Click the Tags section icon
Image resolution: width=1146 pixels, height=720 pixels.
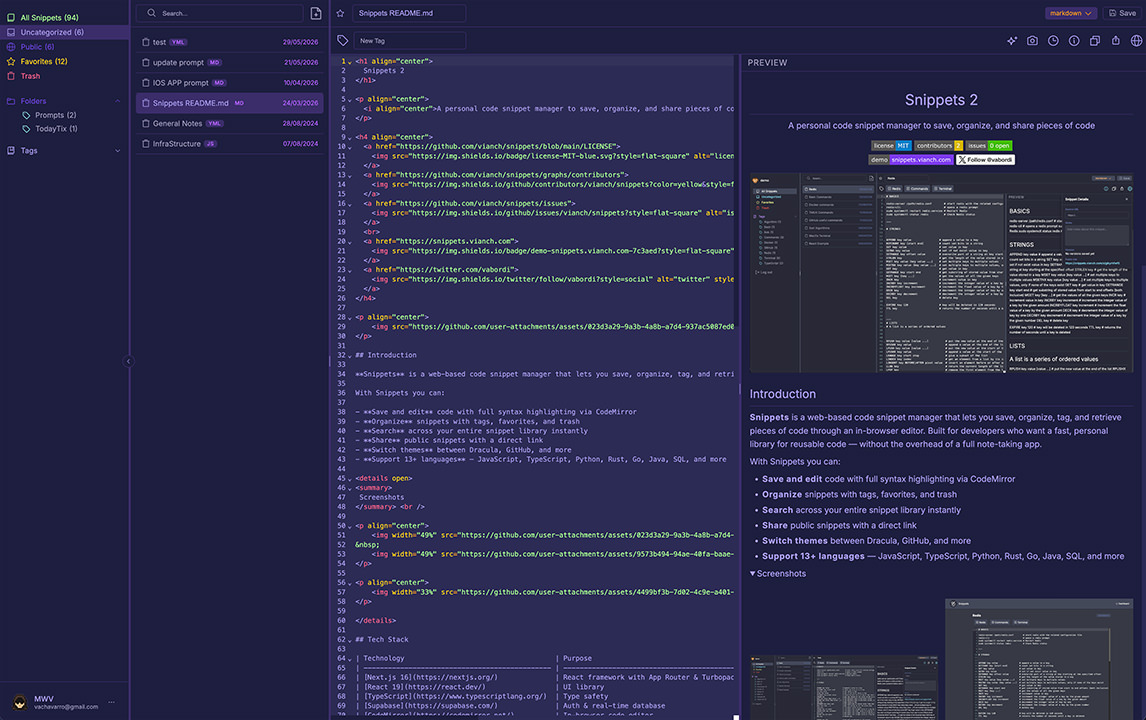coord(11,151)
